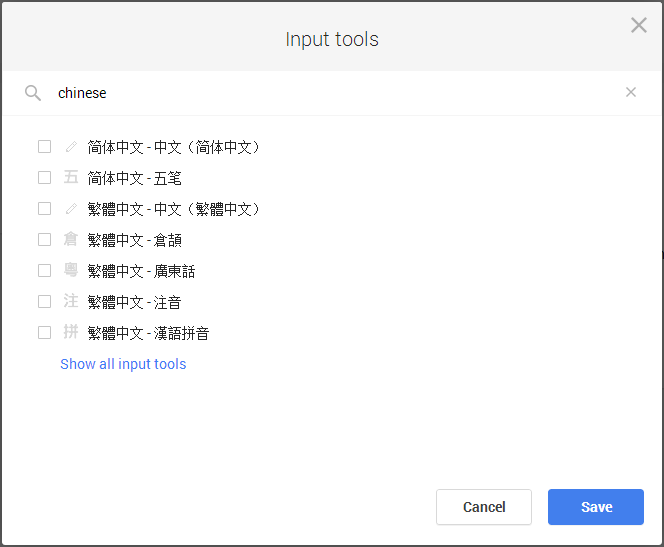Click the 繁體中文 - 注音 label
The image size is (664, 547).
[x=135, y=302]
